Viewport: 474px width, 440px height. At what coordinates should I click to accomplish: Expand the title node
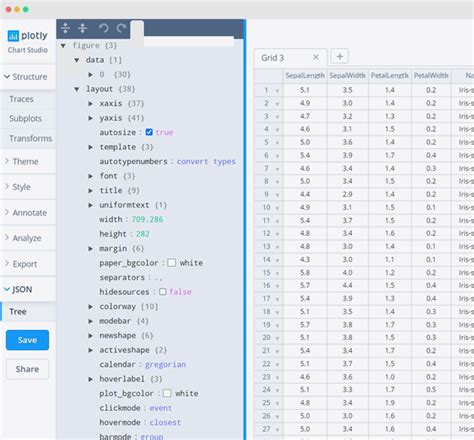pos(90,190)
